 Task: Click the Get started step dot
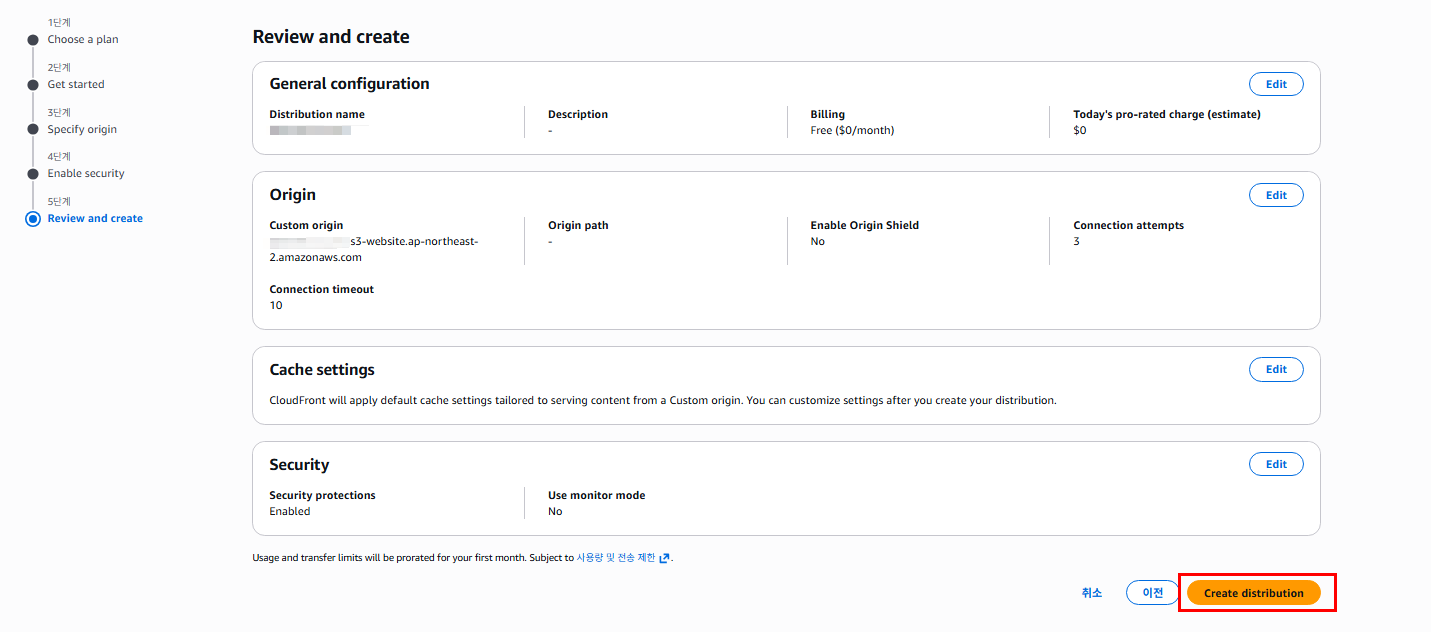point(33,85)
